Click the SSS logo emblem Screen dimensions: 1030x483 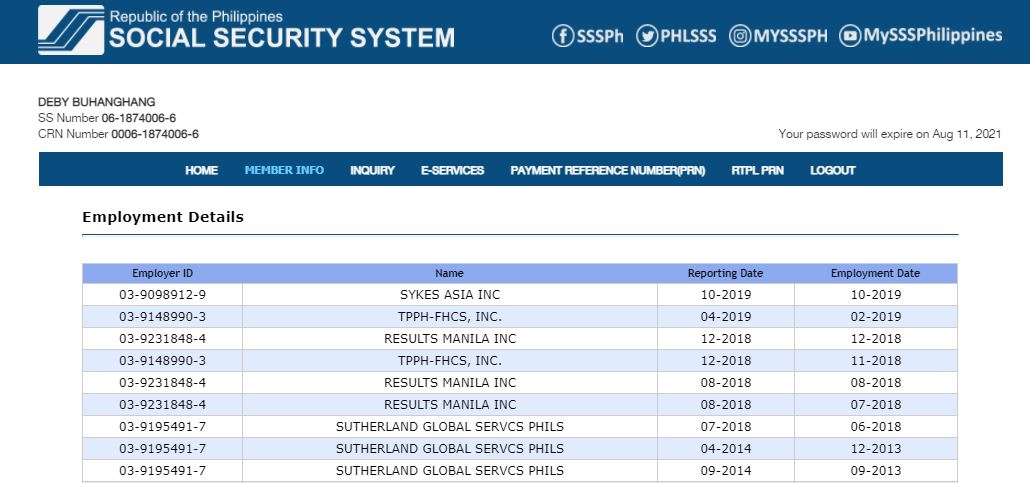coord(70,30)
